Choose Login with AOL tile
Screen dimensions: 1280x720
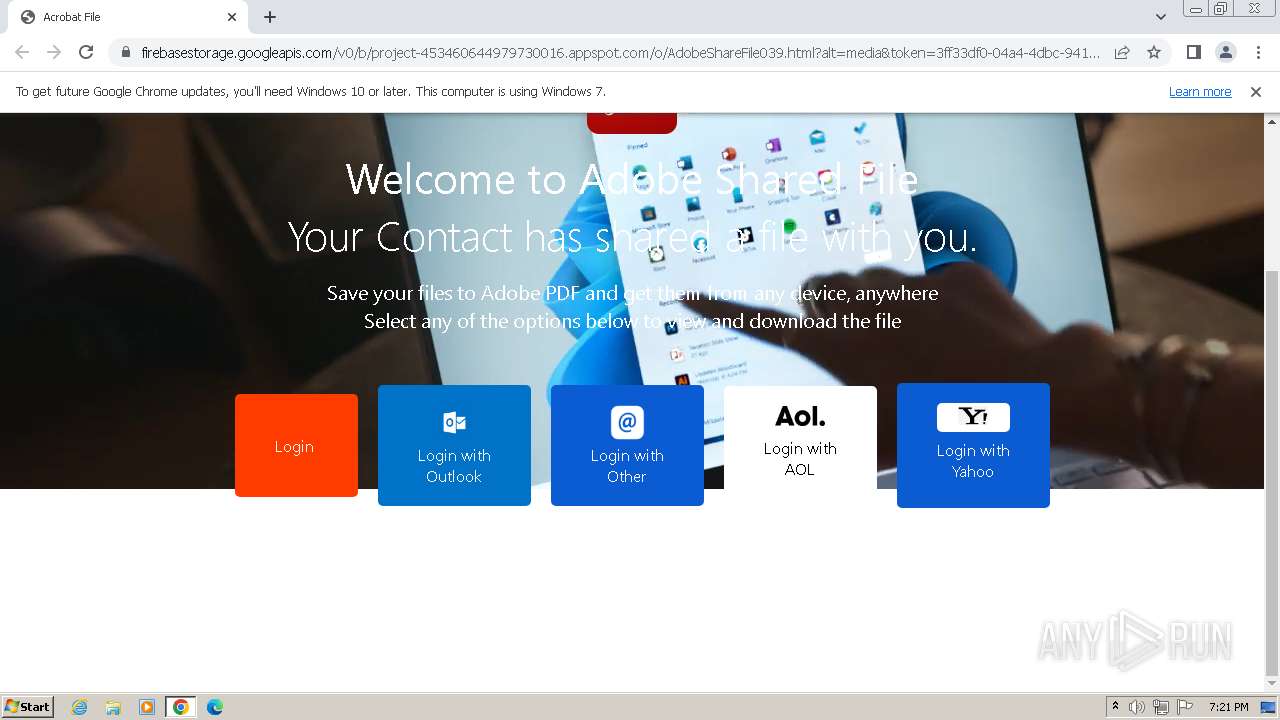(x=800, y=438)
